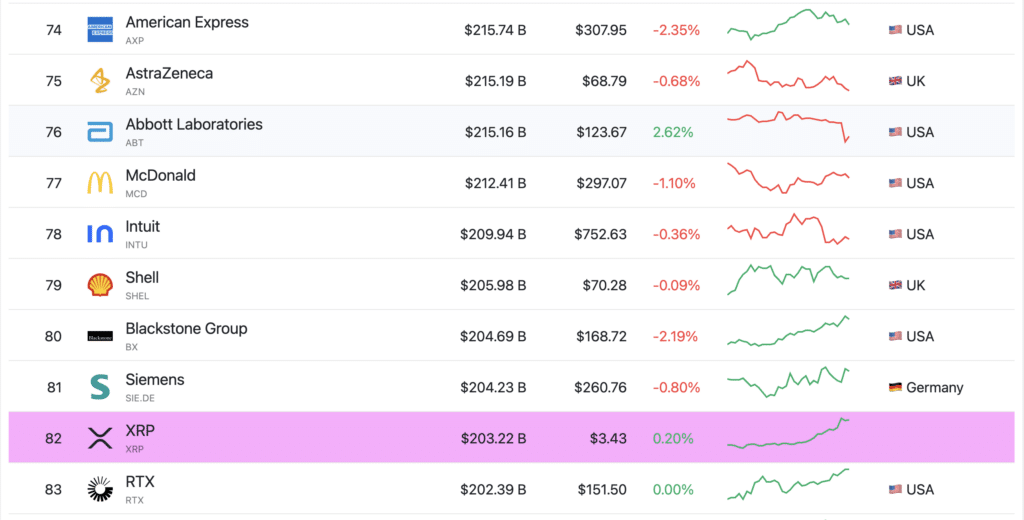Click the $215.19 B market cap value
1024x520 pixels.
(x=495, y=81)
